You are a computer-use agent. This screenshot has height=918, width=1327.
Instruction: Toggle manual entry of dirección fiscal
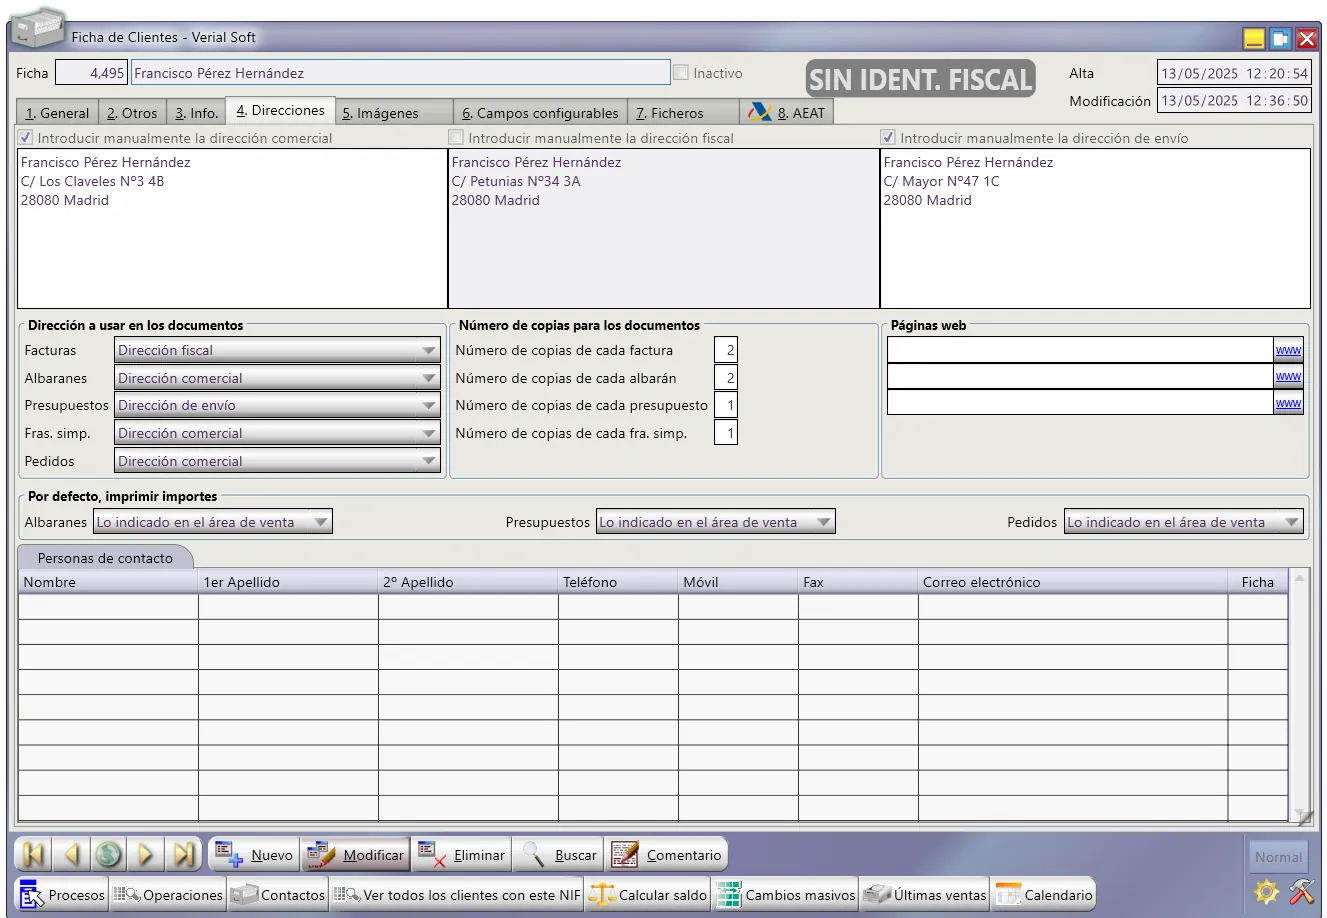click(456, 138)
